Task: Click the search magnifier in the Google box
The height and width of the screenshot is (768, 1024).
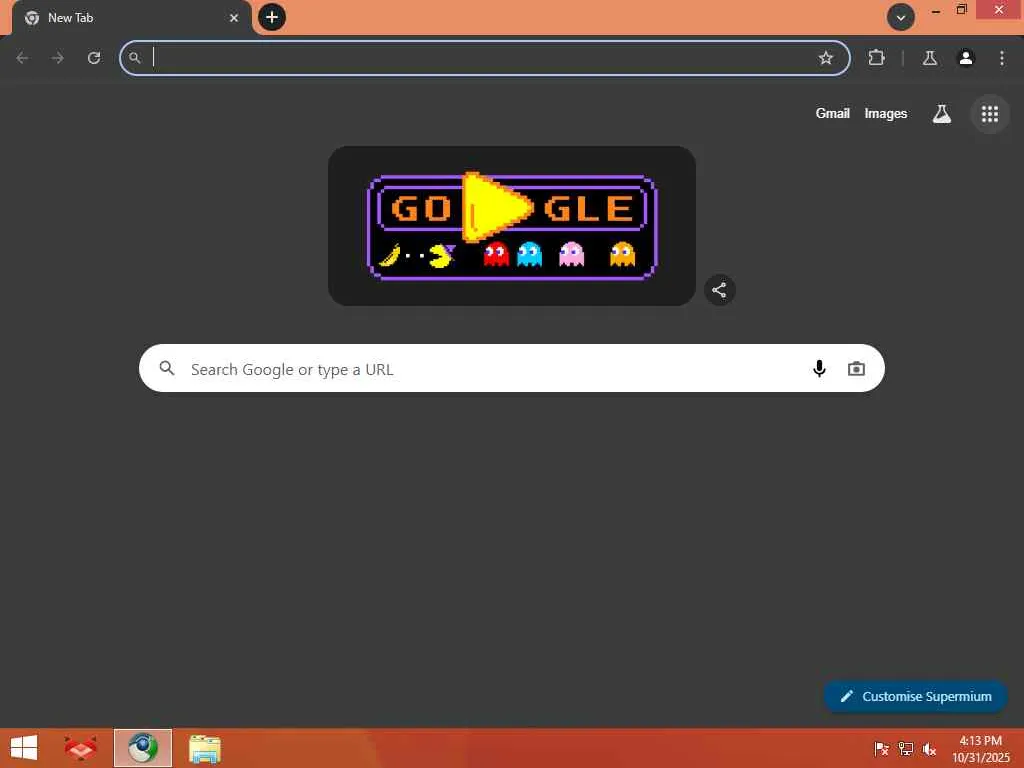Action: 167,368
